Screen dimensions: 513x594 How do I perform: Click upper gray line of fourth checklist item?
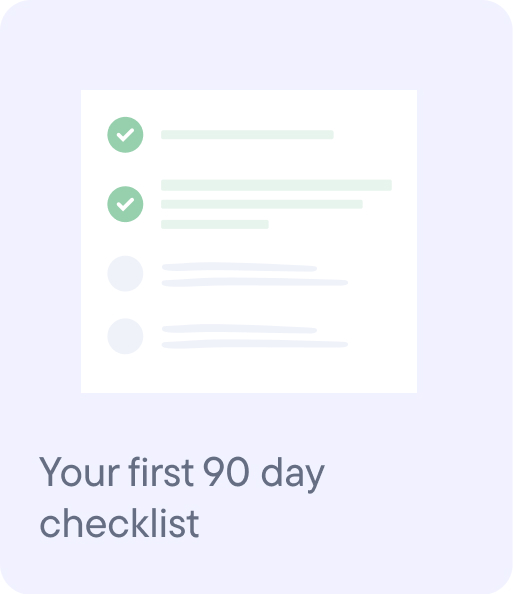coord(239,329)
